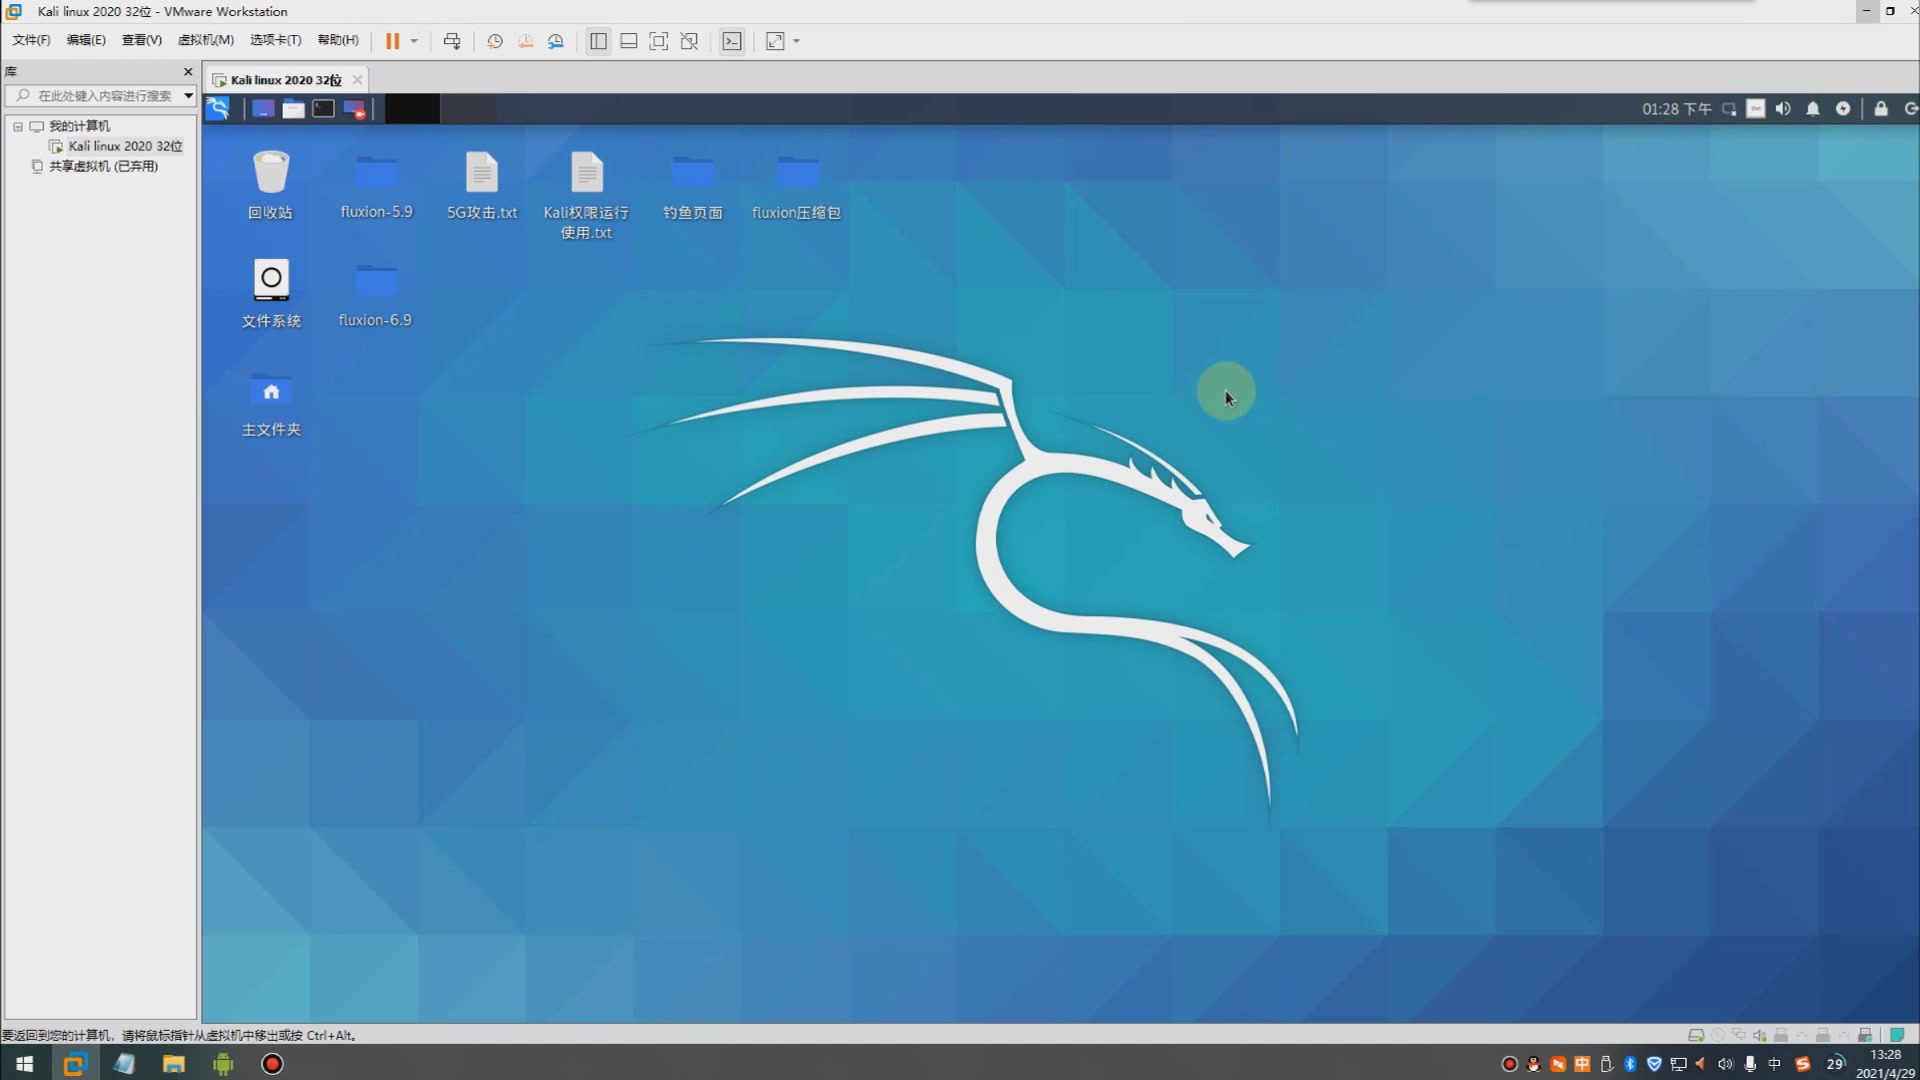Image resolution: width=1920 pixels, height=1080 pixels.
Task: Select 我的计算机 in the library tree
Action: tap(79, 126)
